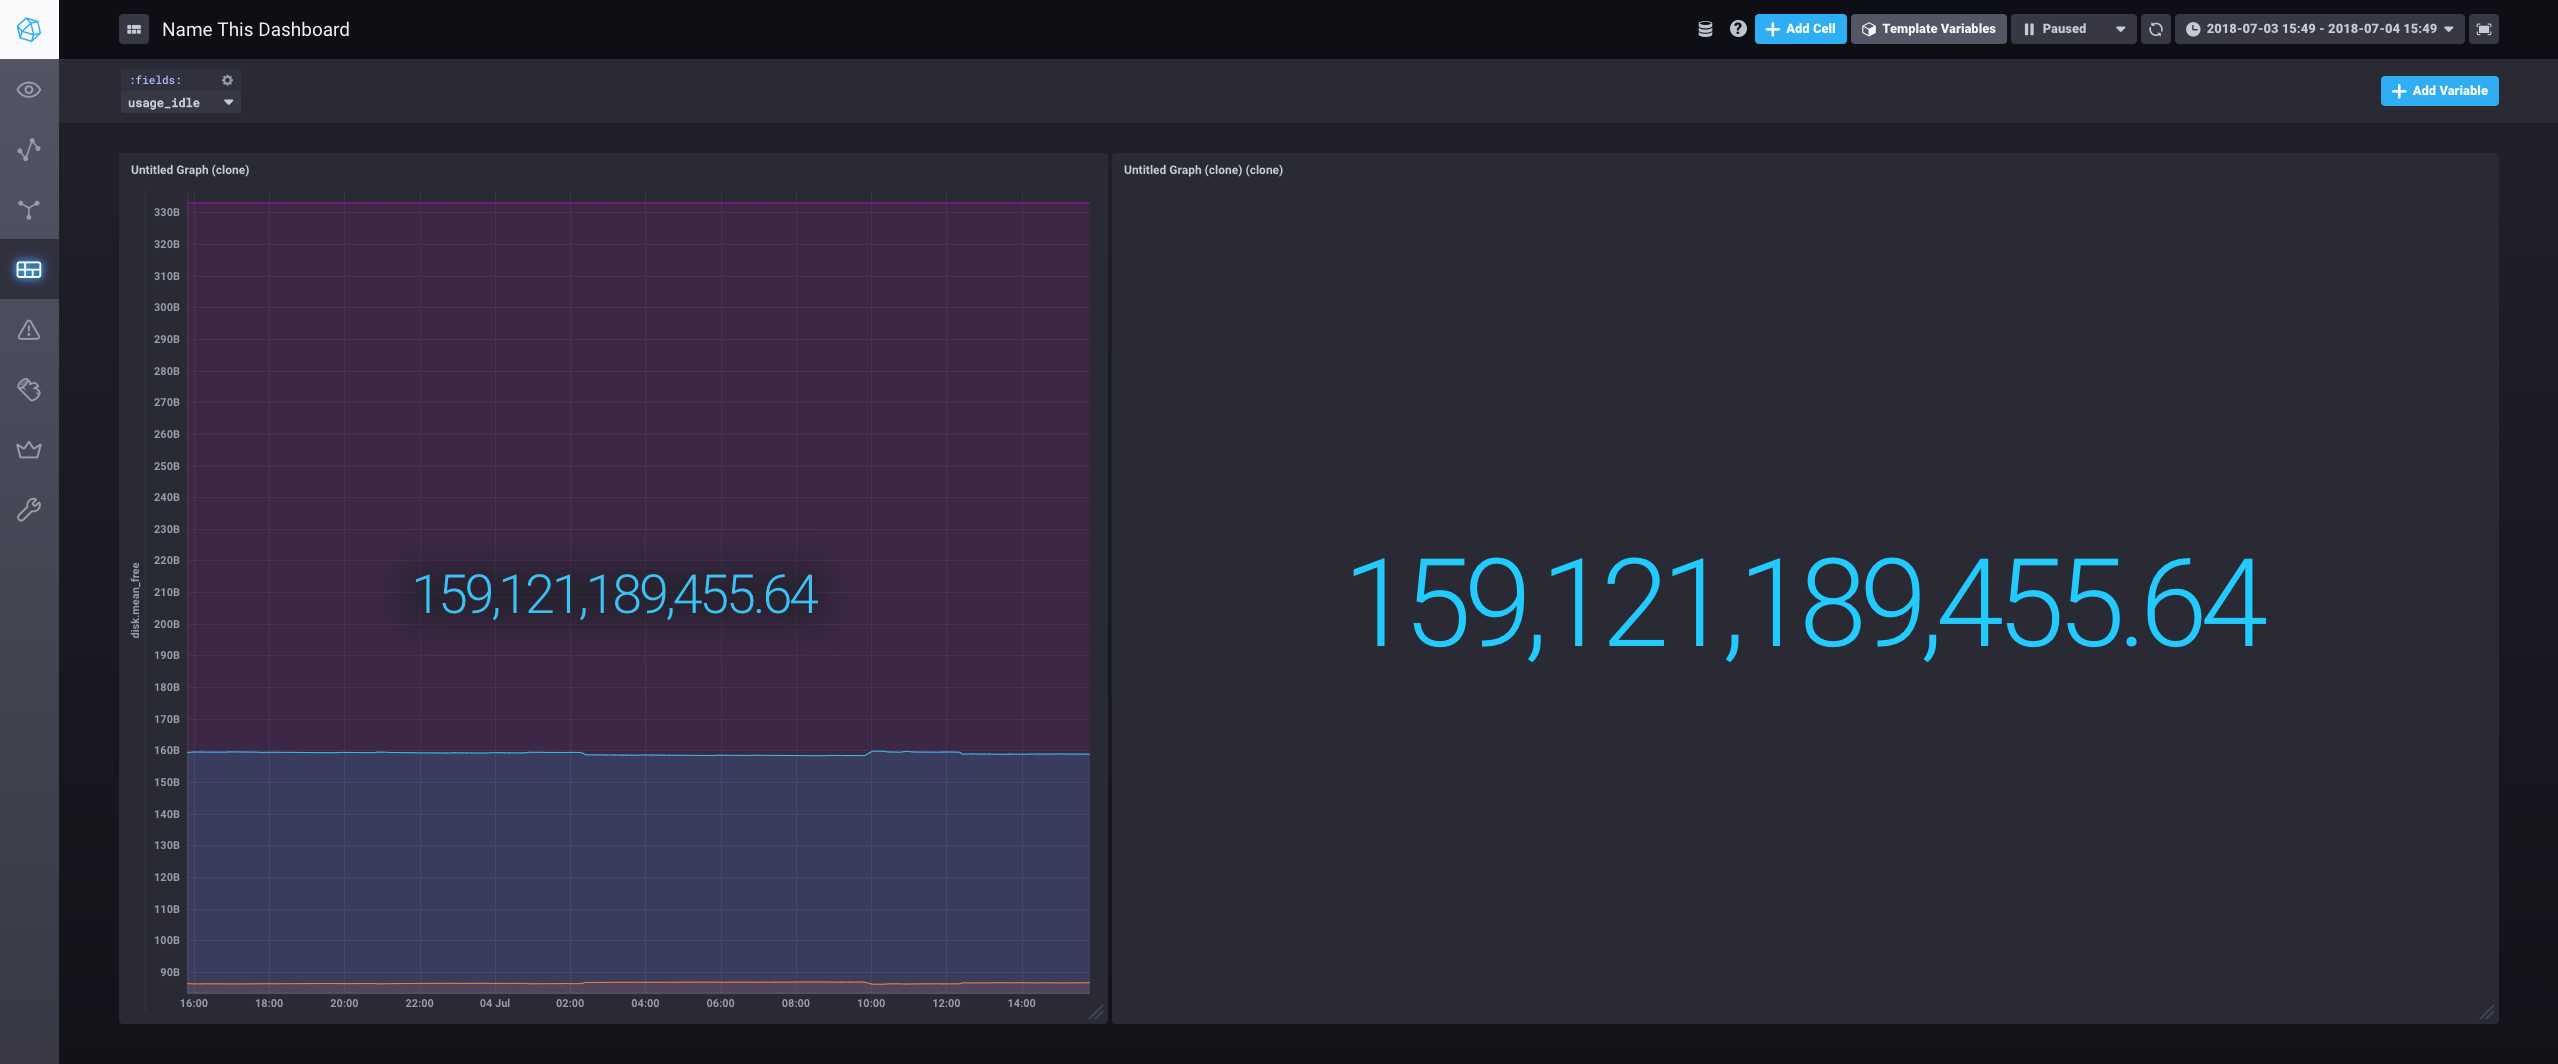
Task: Open Template Variables
Action: [1928, 28]
